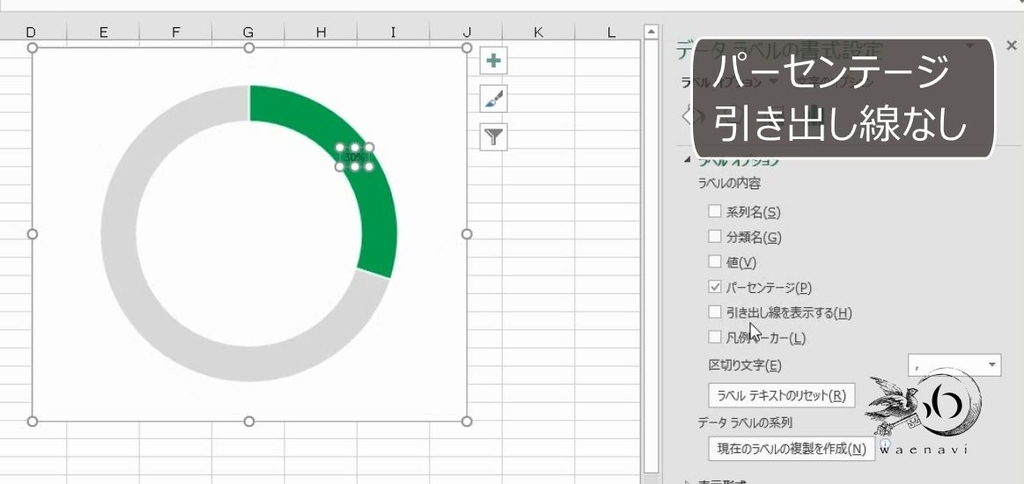Click the chart's left-middle resize handle
The image size is (1024, 484).
click(x=32, y=234)
